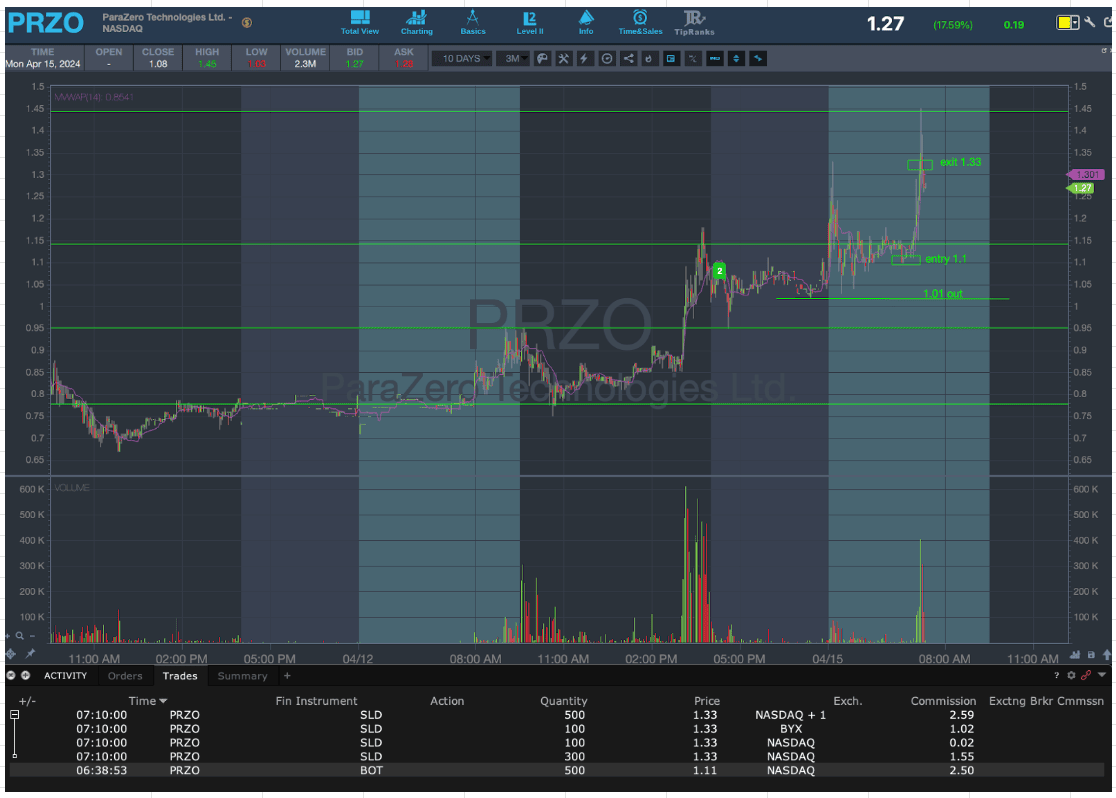Click the MWAP(14) indicator label

(94, 97)
